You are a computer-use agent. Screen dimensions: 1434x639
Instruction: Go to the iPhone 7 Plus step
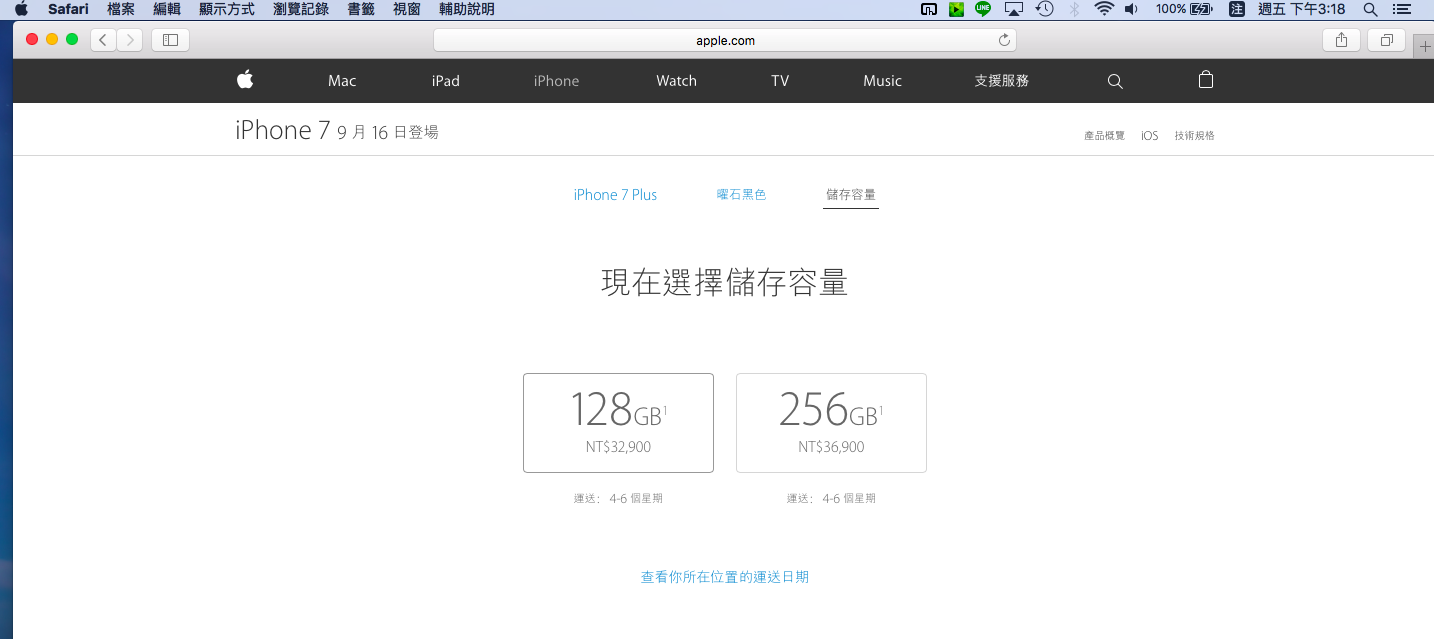(x=615, y=195)
